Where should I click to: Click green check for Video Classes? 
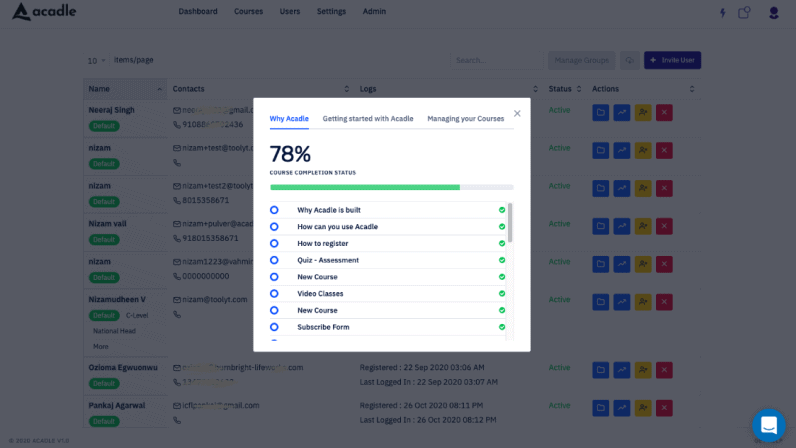coord(502,294)
